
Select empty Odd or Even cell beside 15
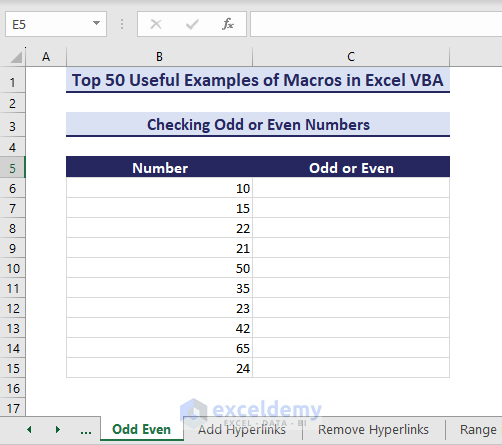351,208
